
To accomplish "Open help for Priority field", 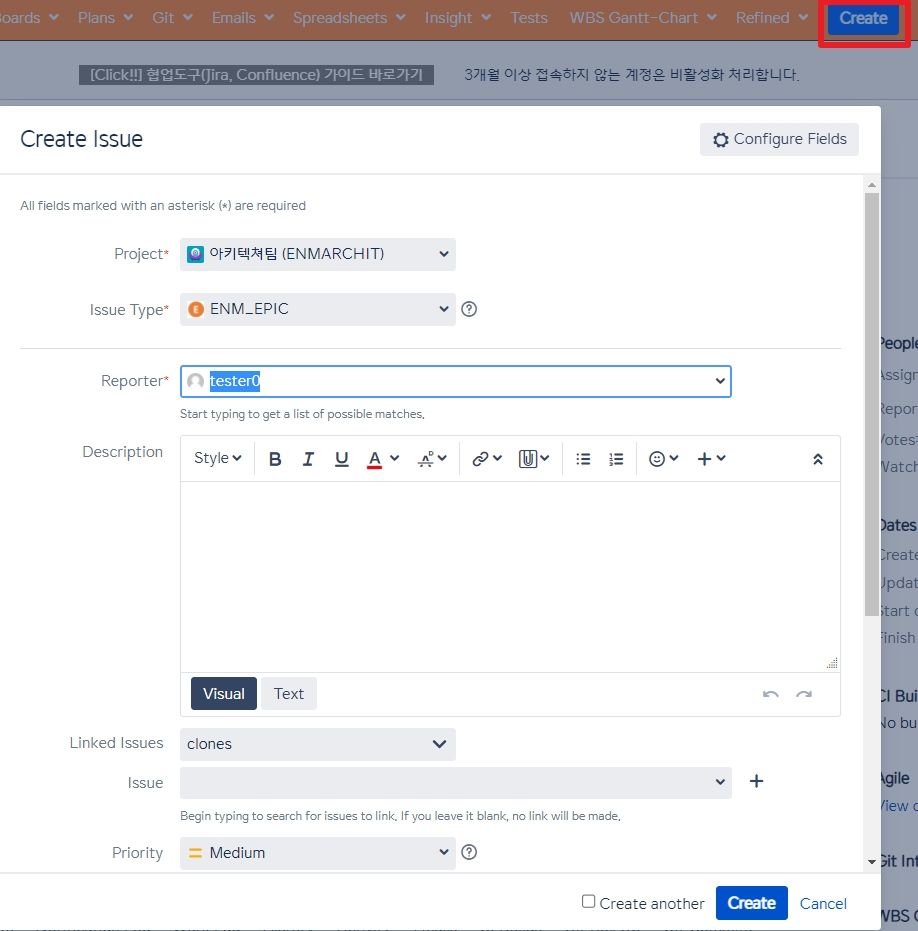I will pos(469,853).
